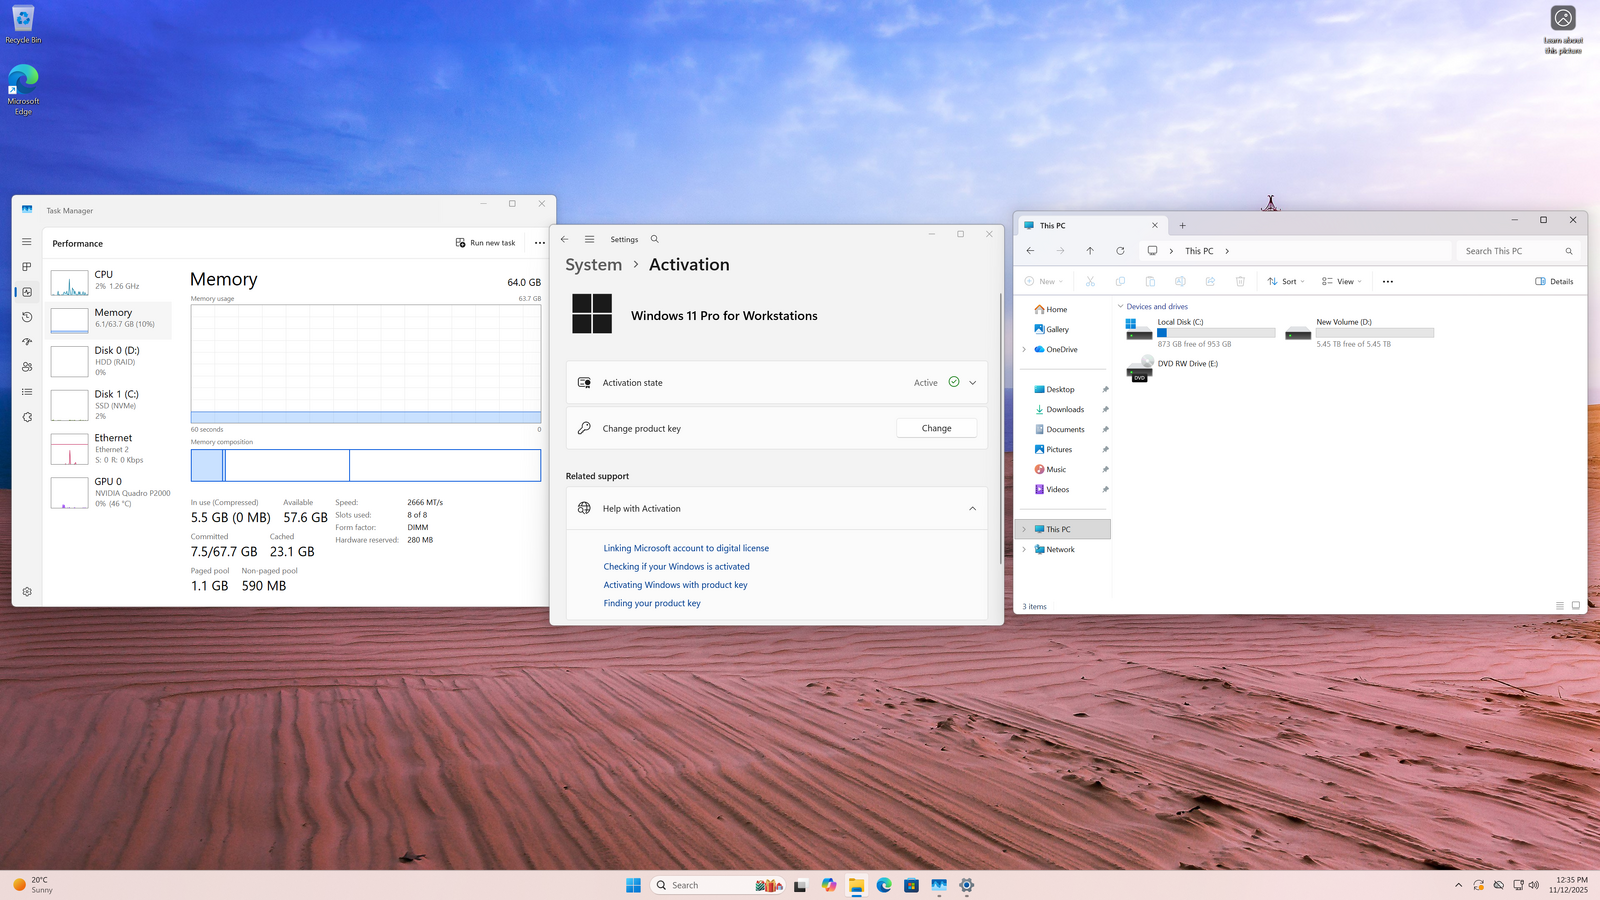Open the Services puzzle icon in Task Manager
The image size is (1600, 900).
pyautogui.click(x=27, y=417)
